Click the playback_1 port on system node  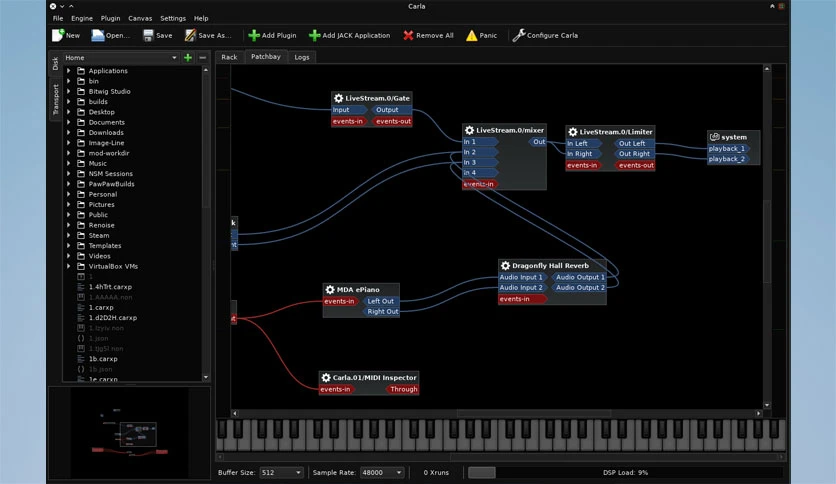click(728, 149)
